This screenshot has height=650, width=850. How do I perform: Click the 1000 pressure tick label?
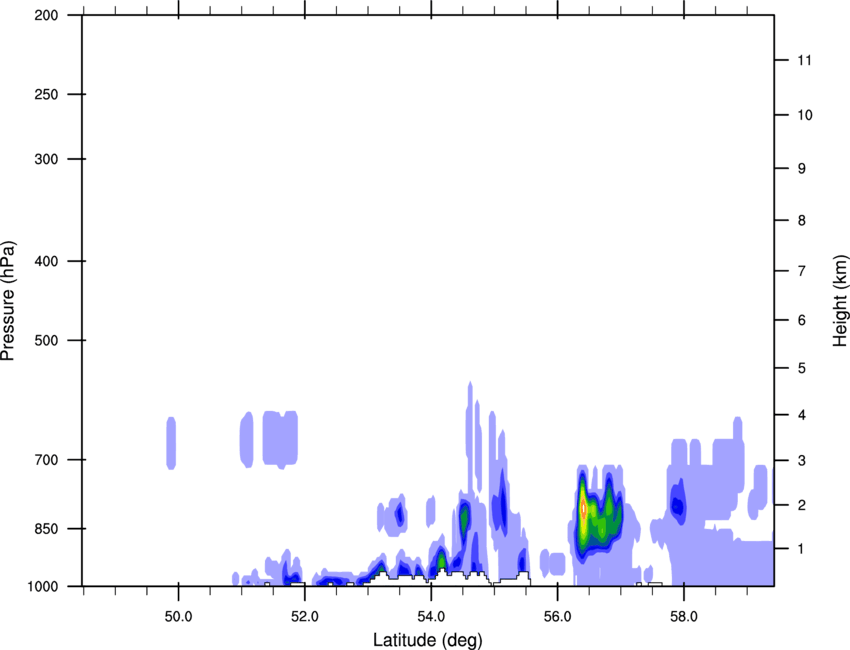(x=43, y=586)
